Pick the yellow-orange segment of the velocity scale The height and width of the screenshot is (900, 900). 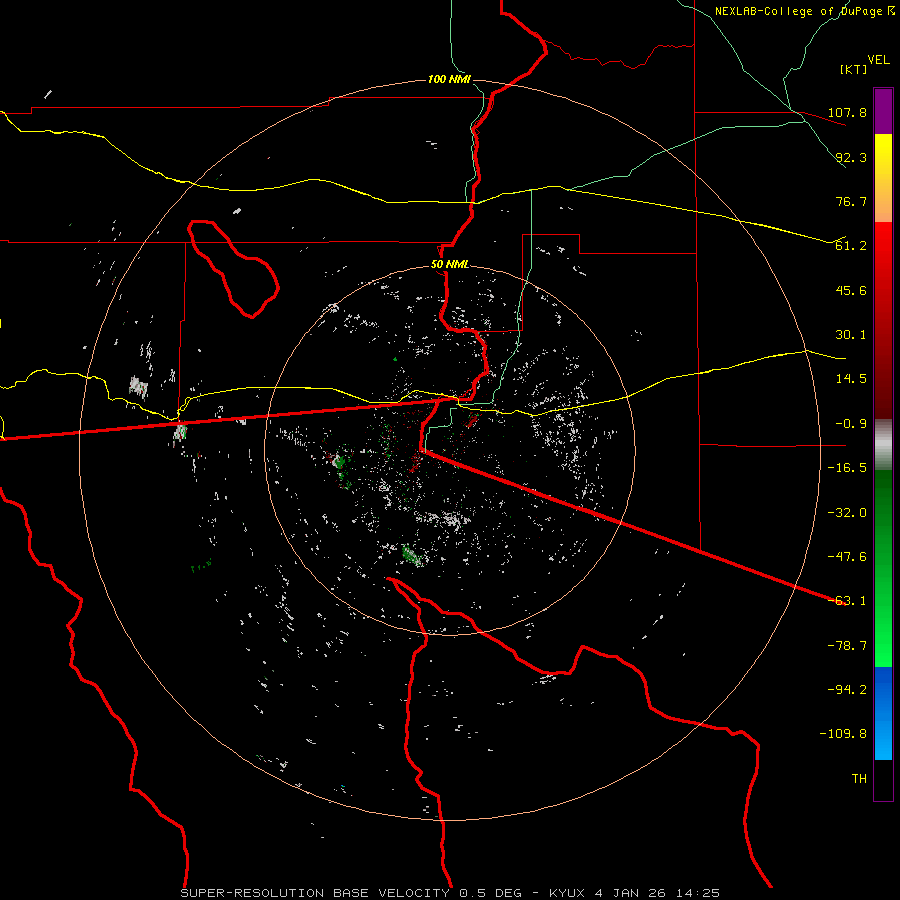click(x=883, y=178)
